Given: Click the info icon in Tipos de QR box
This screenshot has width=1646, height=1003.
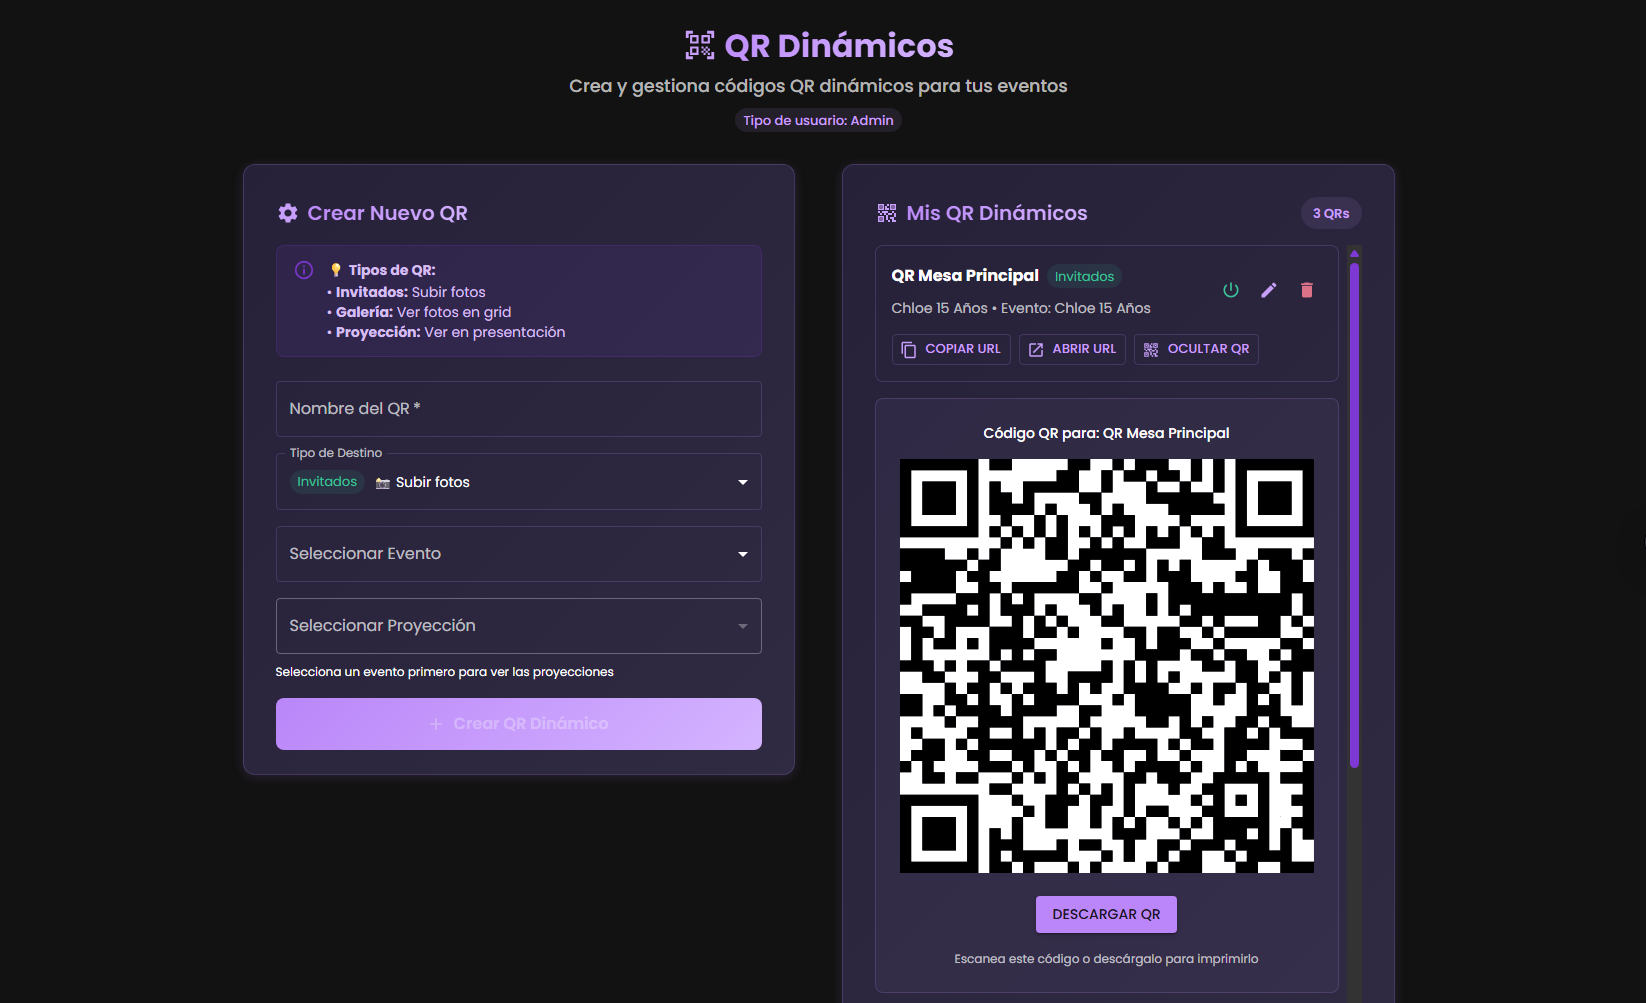Looking at the screenshot, I should [304, 270].
